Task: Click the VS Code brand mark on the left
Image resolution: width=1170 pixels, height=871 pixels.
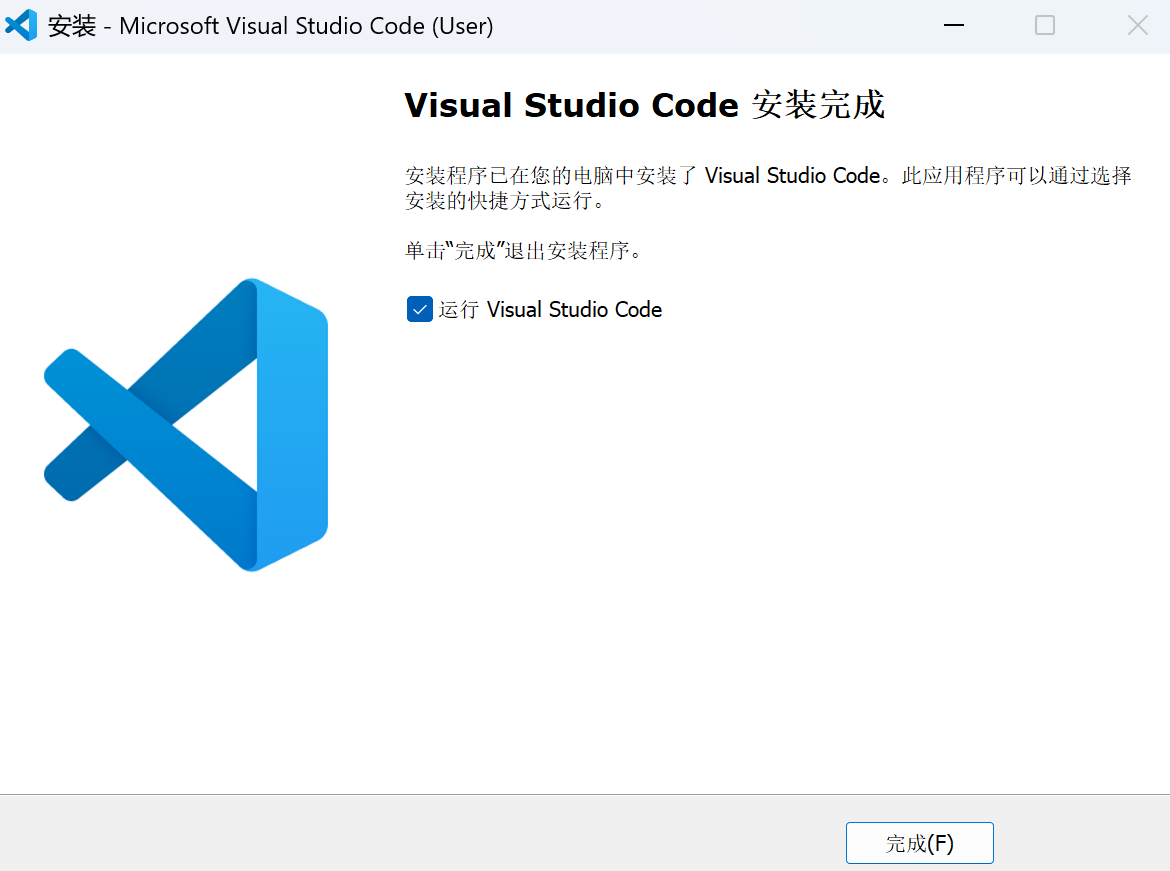Action: click(x=184, y=425)
